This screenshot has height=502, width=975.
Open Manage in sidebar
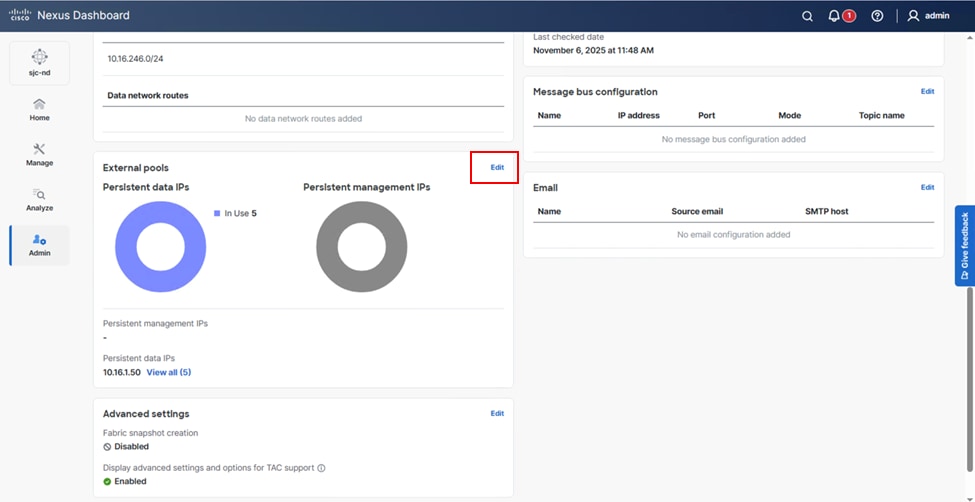pos(40,155)
